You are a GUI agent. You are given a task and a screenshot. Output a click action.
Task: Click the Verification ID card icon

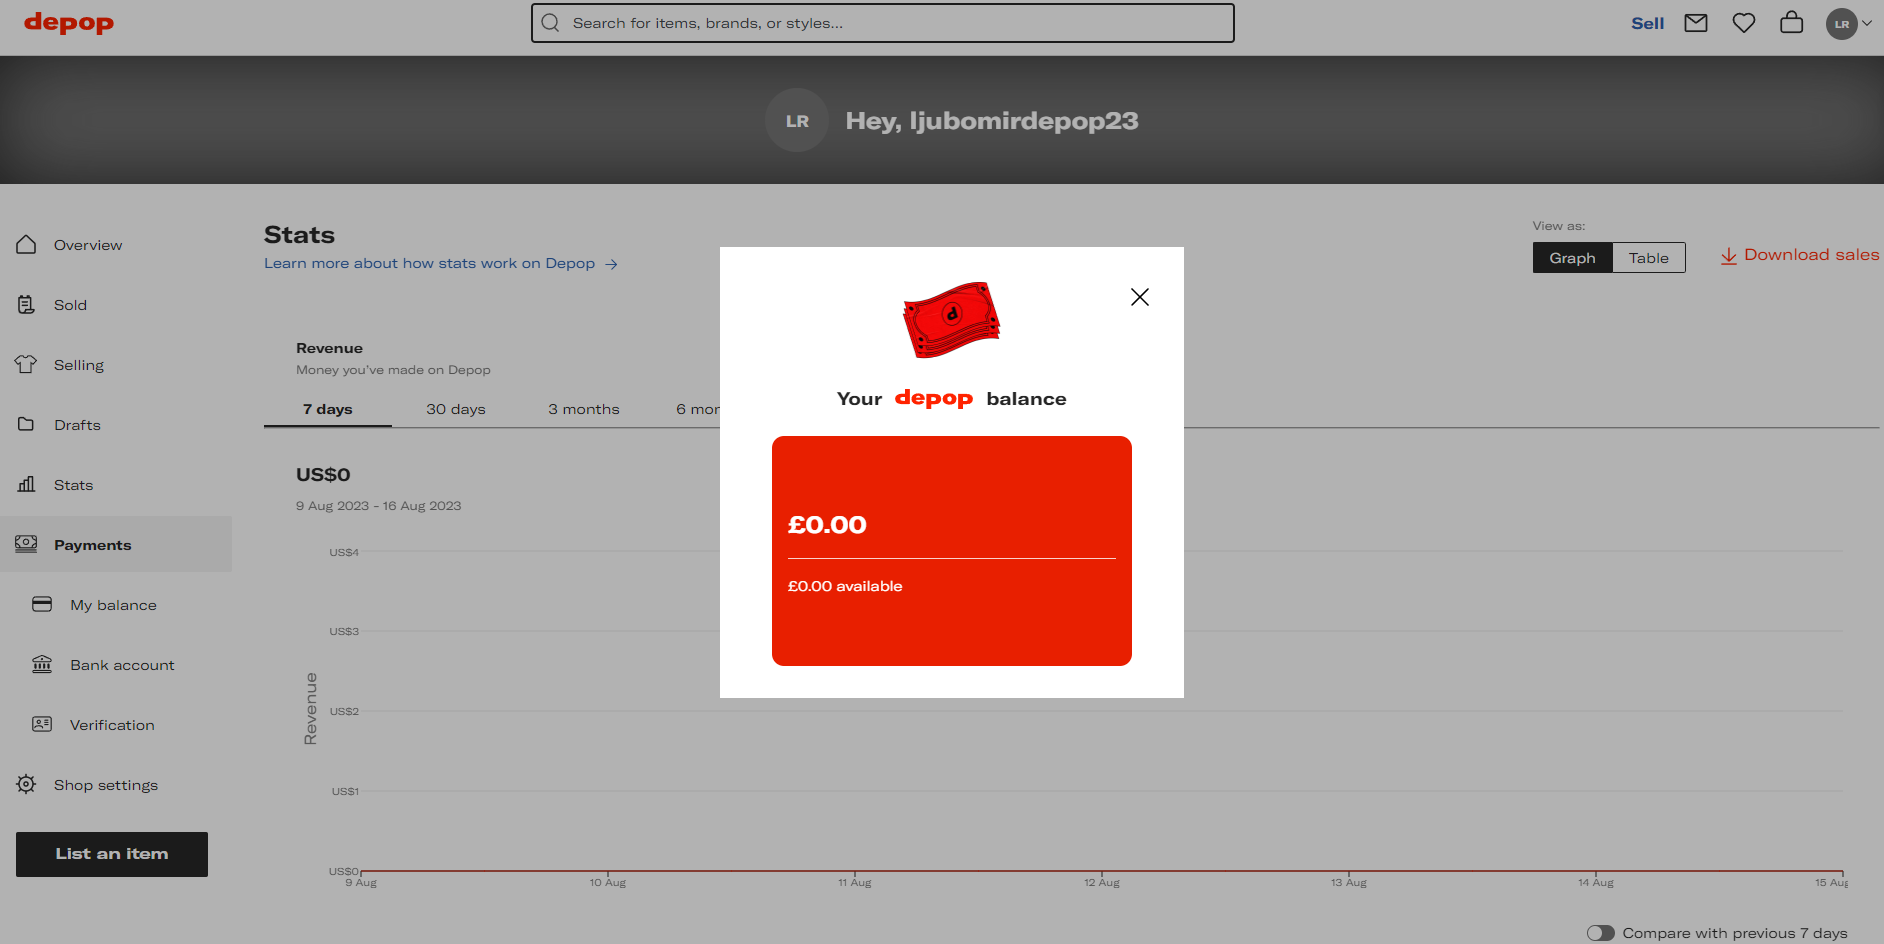(42, 724)
